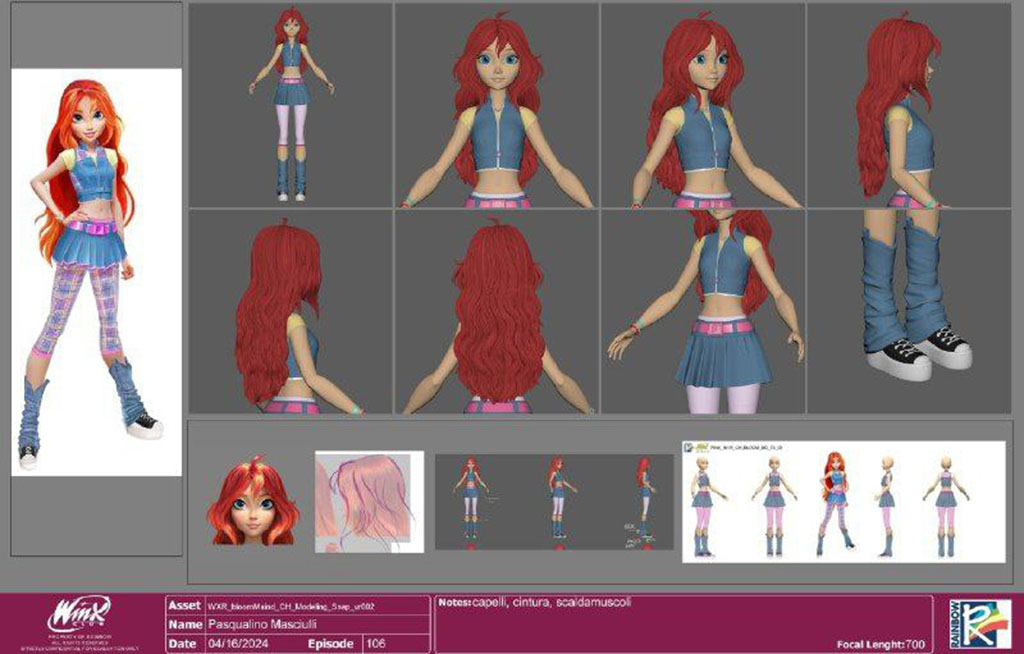Open the leg warmers and sneakers close-up
Screen dimensions: 1024x654
point(909,312)
